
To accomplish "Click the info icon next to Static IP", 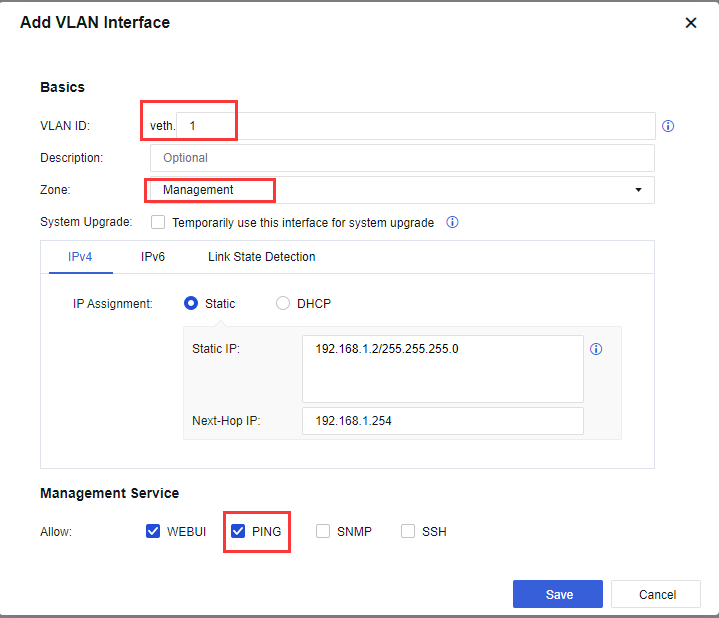I will click(596, 350).
